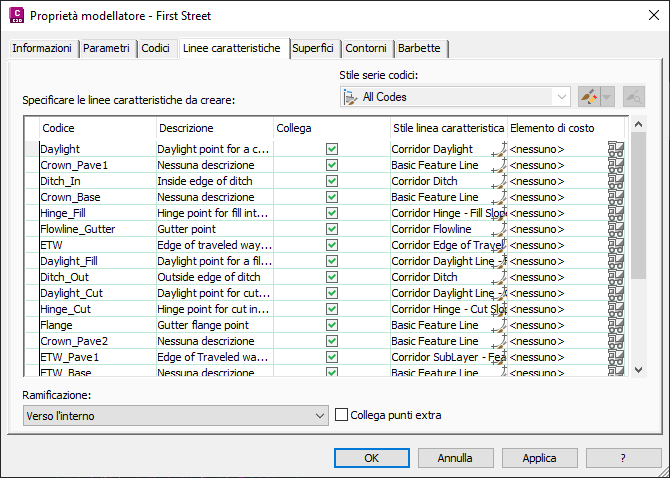Open the style picker icon for Ditch_In

pyautogui.click(x=498, y=182)
